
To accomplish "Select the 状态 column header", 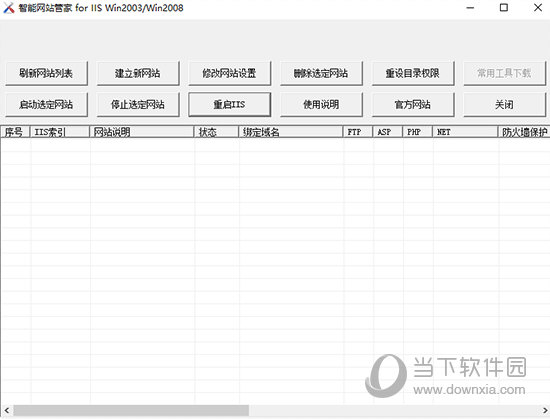I will 216,132.
